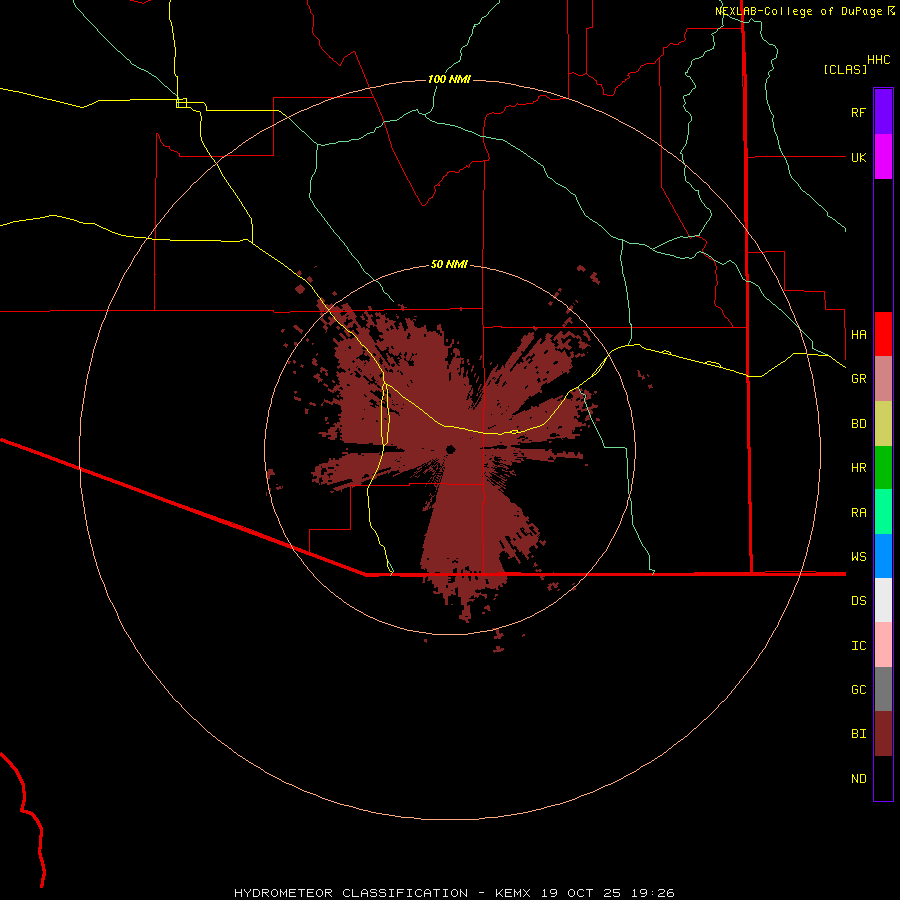This screenshot has width=900, height=900.
Task: Click the ND legend label
Action: [x=858, y=779]
